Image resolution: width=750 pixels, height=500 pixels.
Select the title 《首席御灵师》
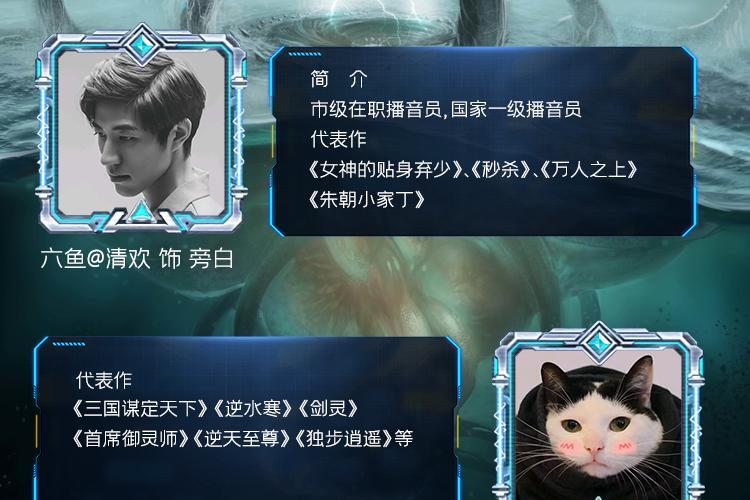pos(131,438)
